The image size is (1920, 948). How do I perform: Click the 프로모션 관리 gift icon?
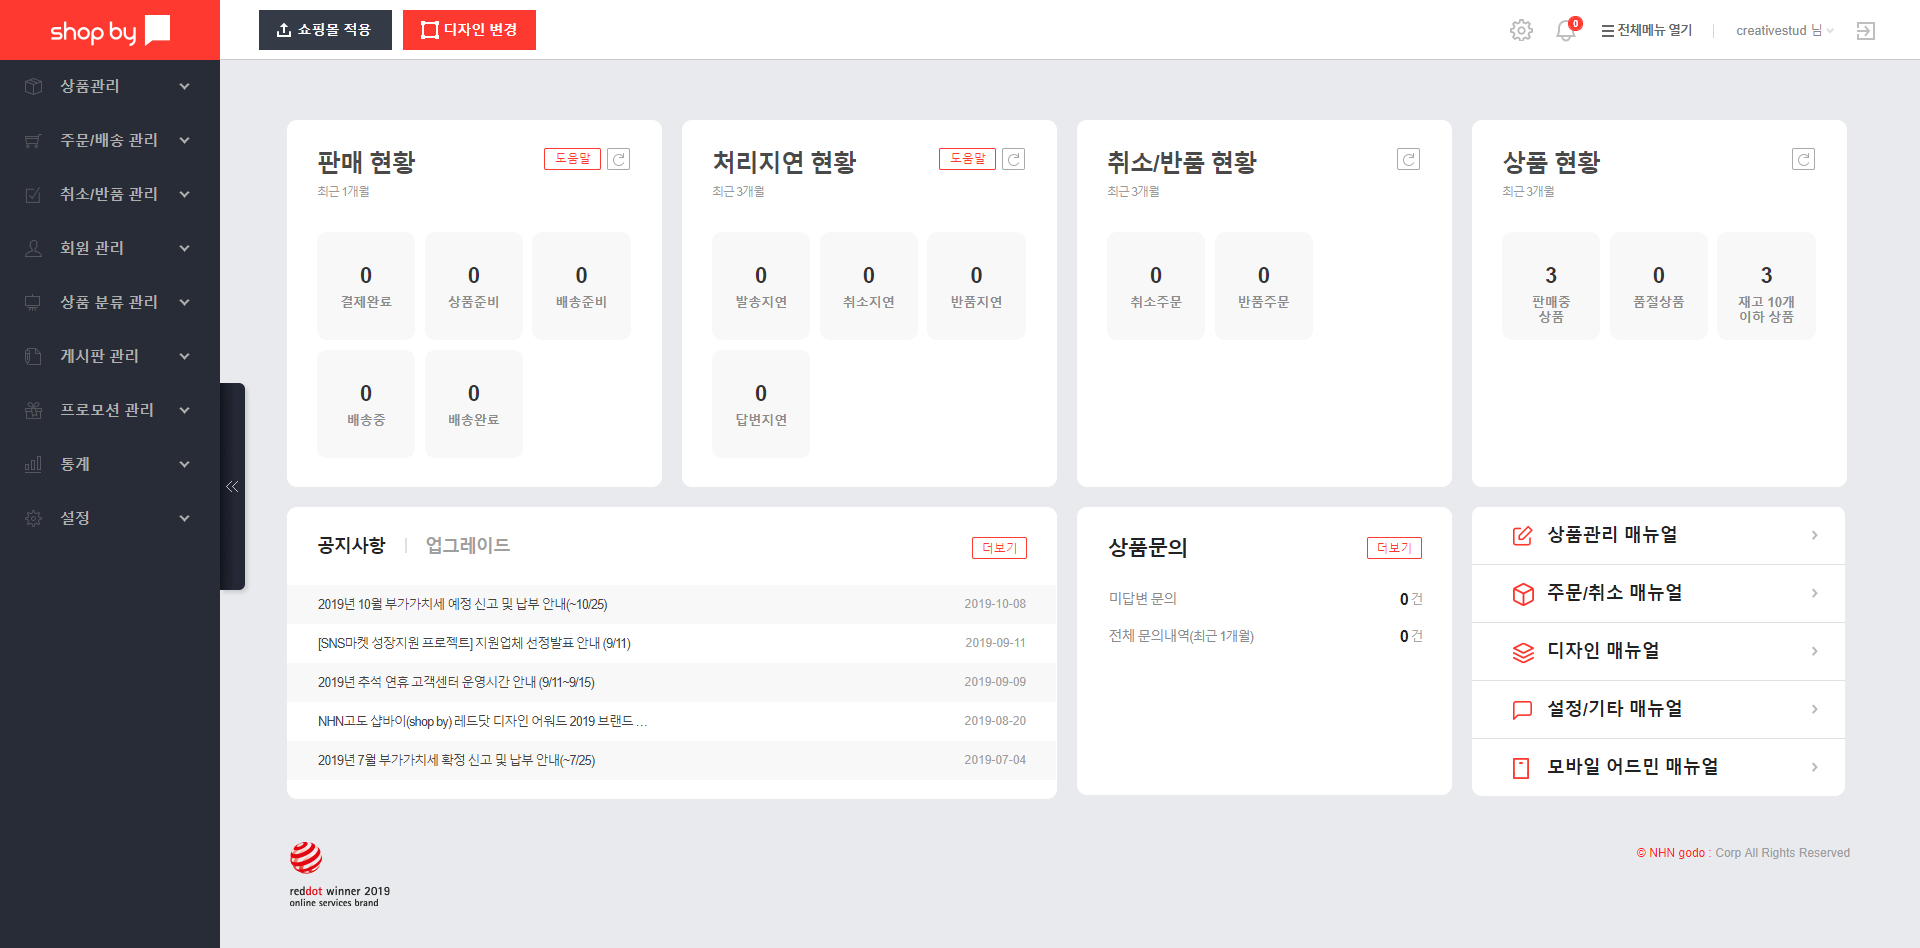pos(33,409)
